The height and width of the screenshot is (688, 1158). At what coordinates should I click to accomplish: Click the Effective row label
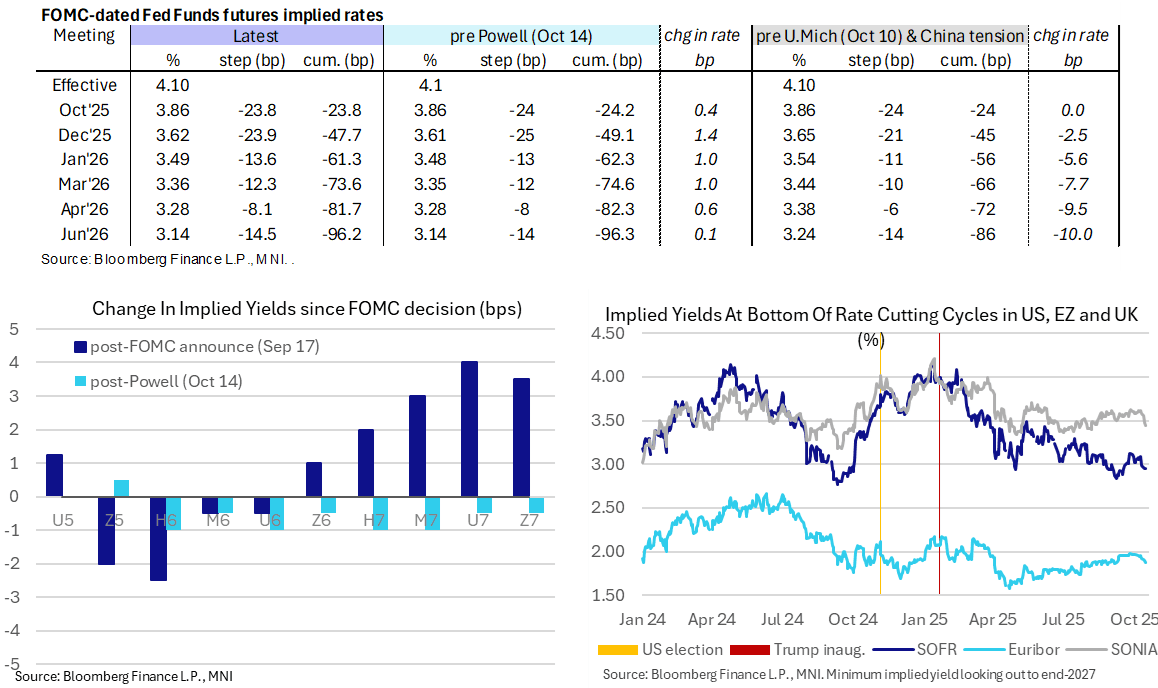[x=84, y=85]
